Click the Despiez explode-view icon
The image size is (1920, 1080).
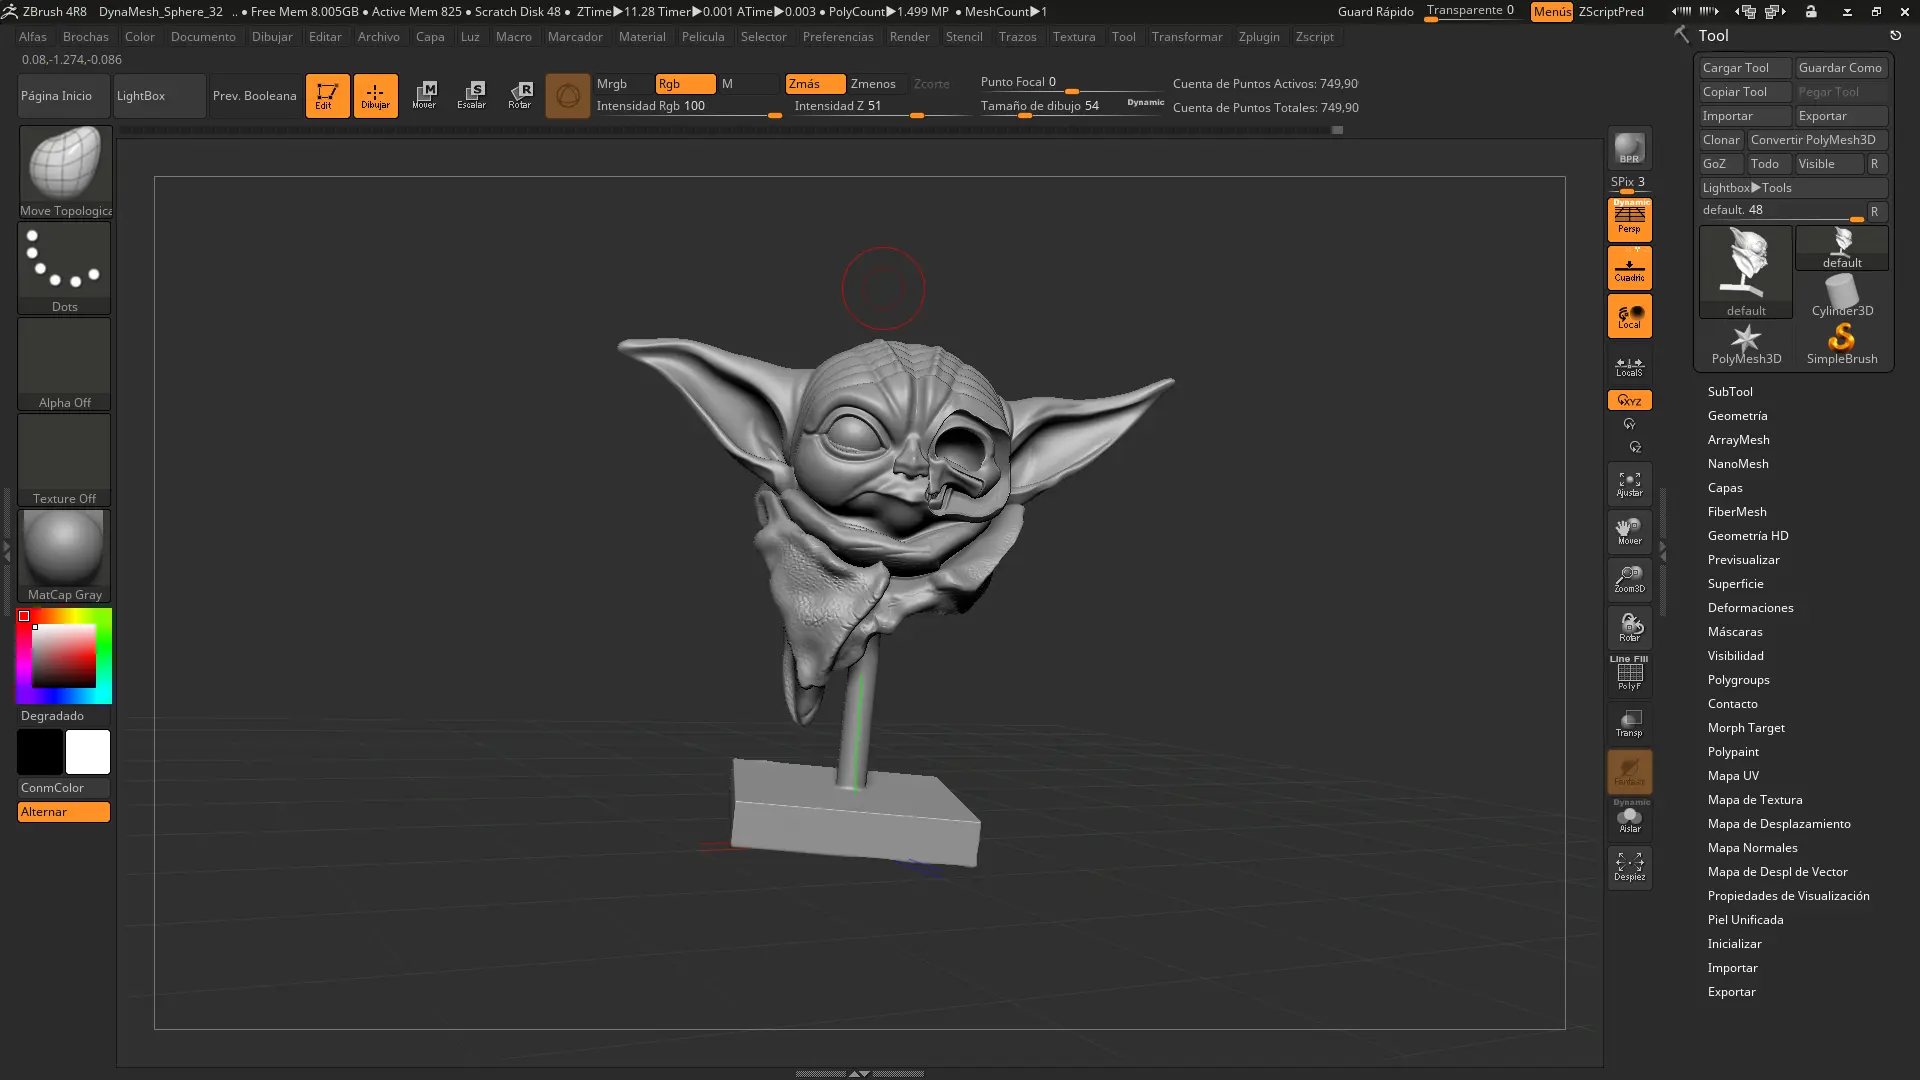1629,867
